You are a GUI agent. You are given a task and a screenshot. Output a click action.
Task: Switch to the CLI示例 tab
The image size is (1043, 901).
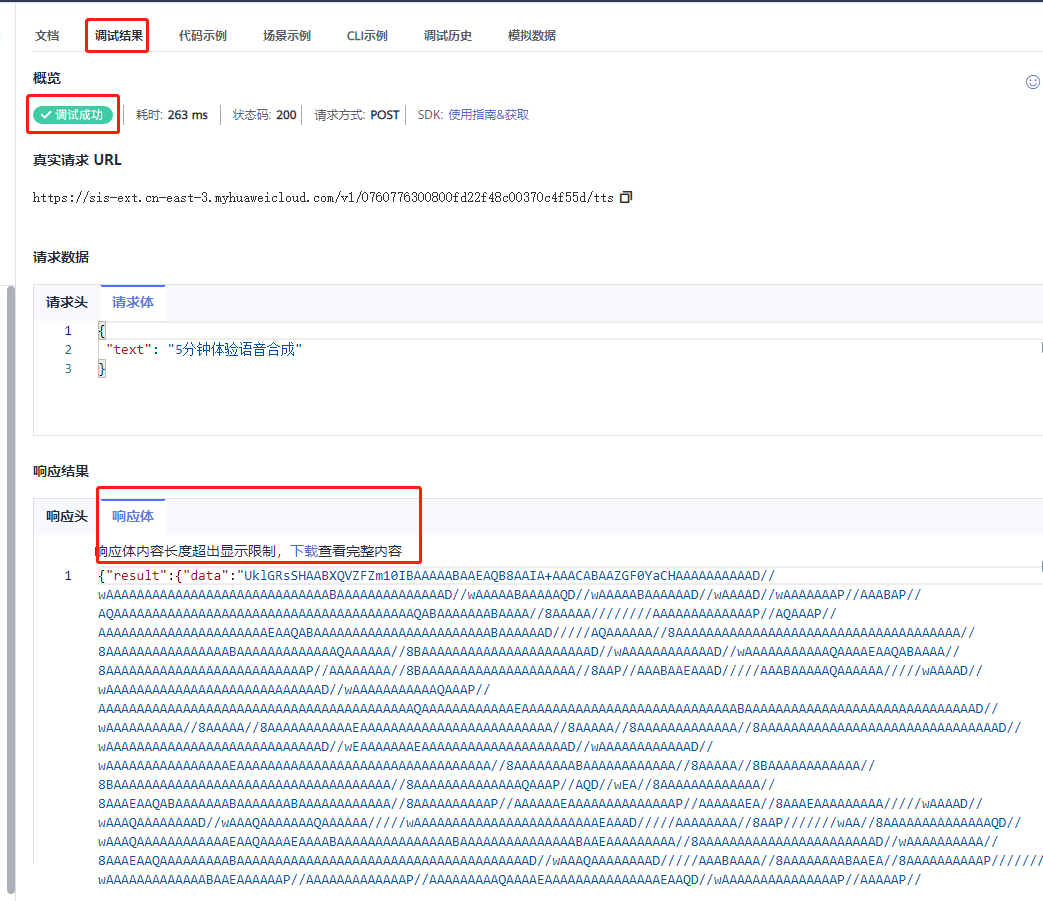pos(367,35)
